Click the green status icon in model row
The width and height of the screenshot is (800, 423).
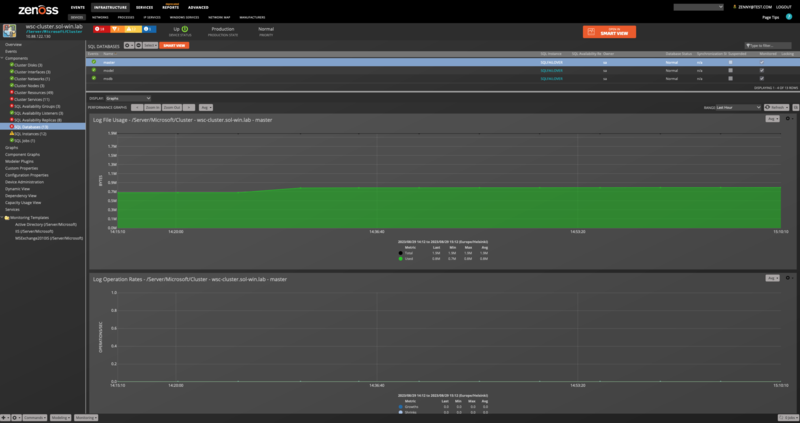[94, 70]
